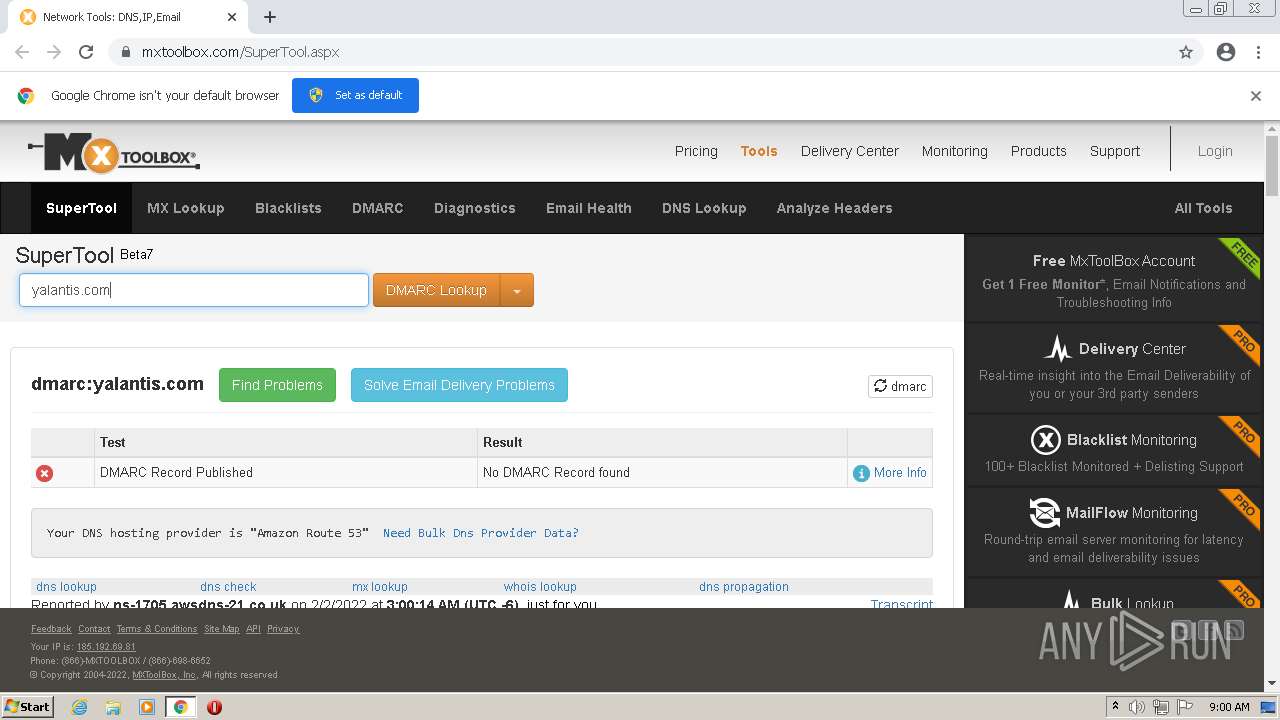Click the blue info icon beside More Info
This screenshot has width=1280, height=720.
[861, 473]
